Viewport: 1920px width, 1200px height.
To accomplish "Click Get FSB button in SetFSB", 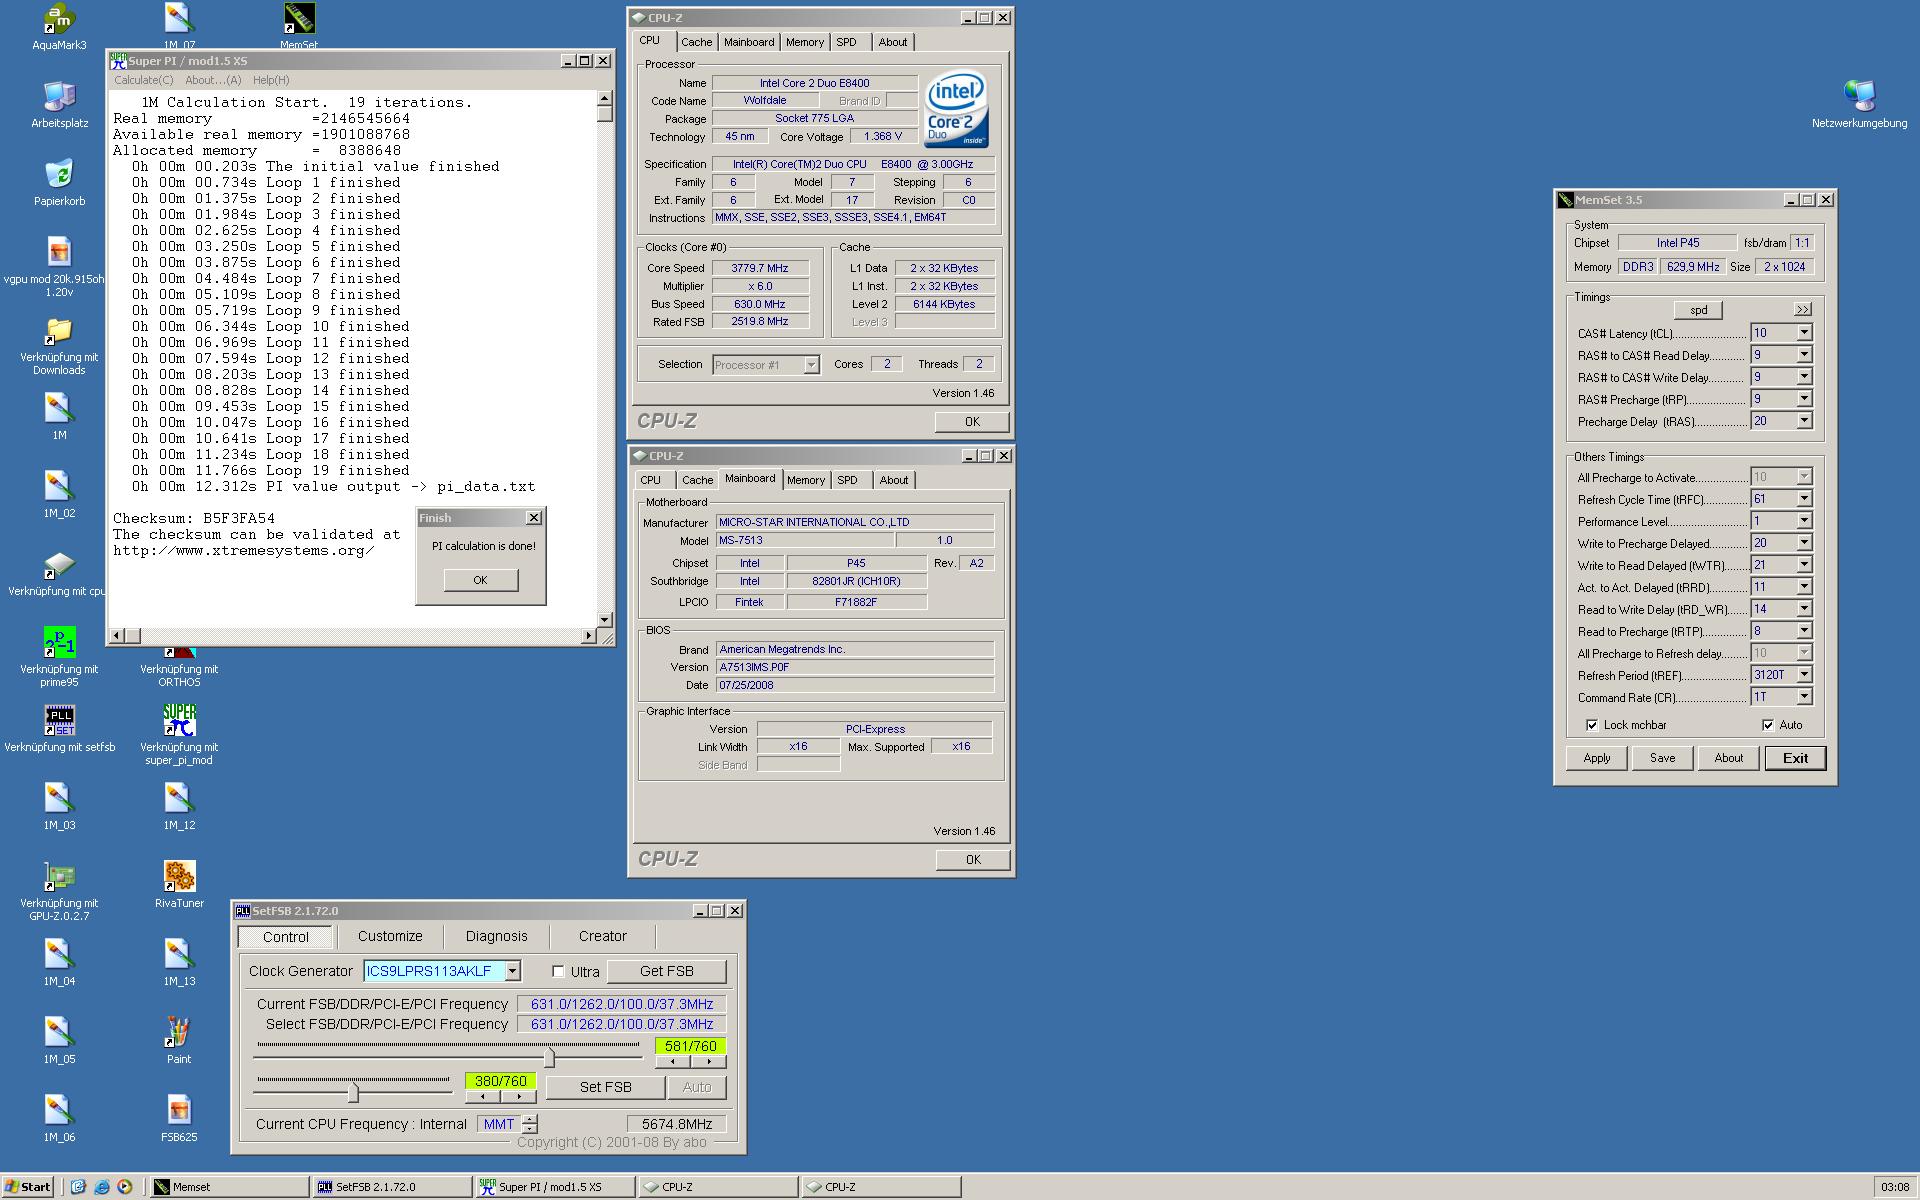I will (666, 971).
